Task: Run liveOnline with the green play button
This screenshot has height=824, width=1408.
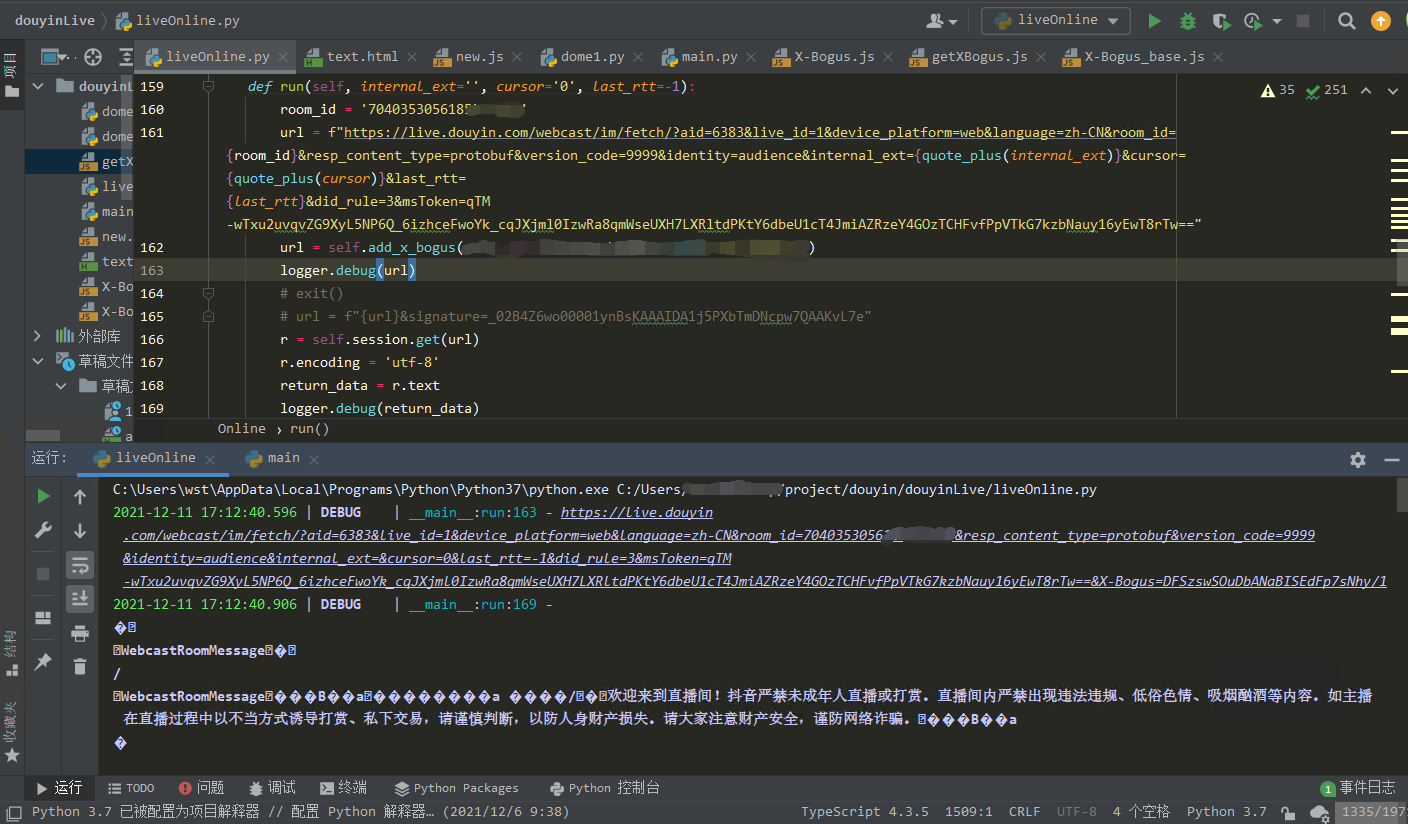Action: point(1155,21)
